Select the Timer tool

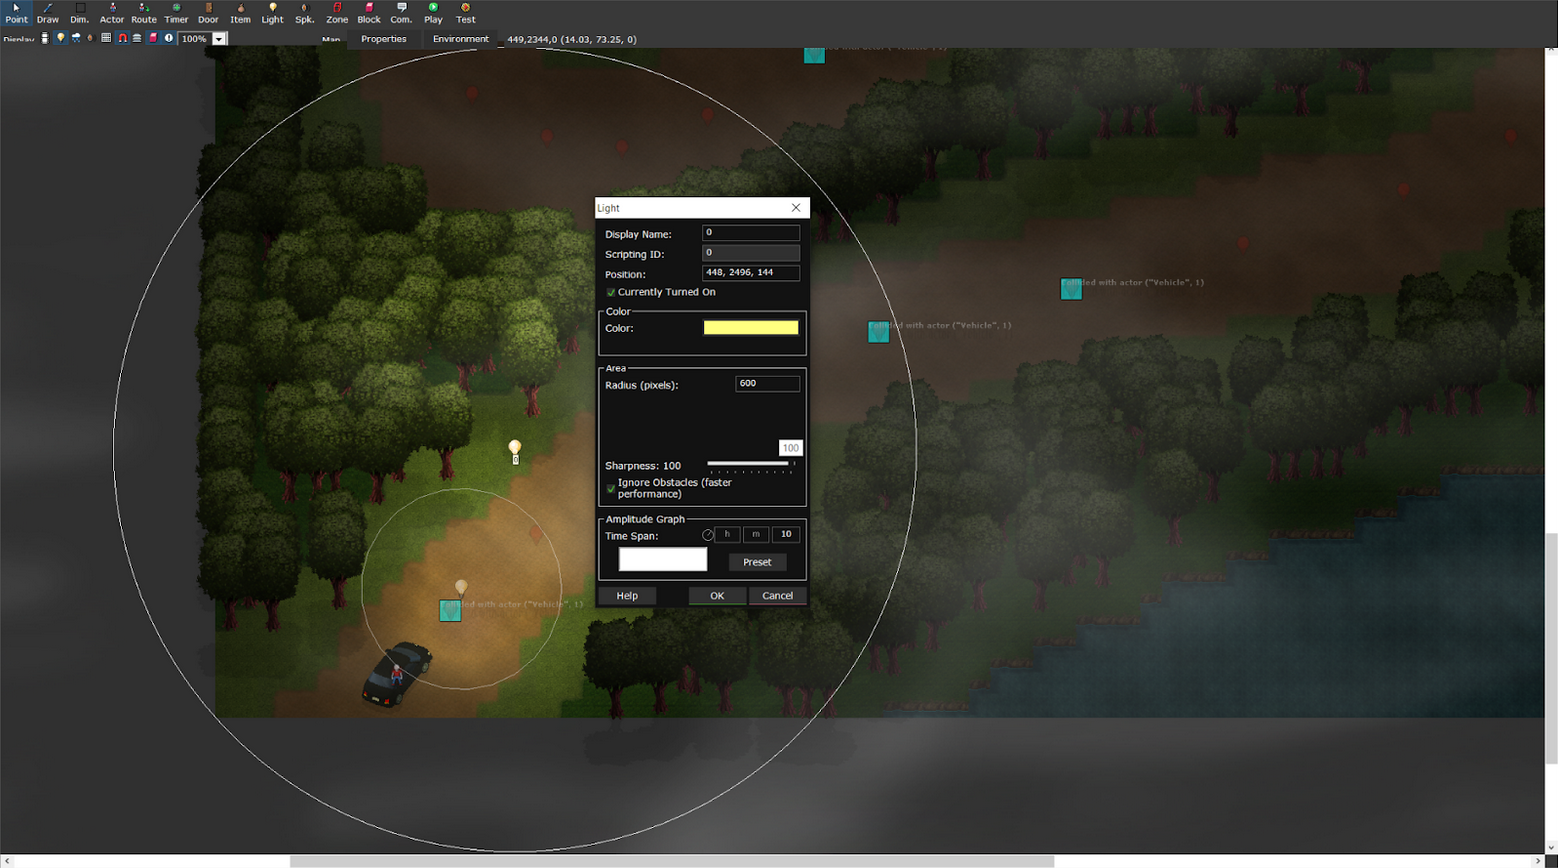[176, 13]
